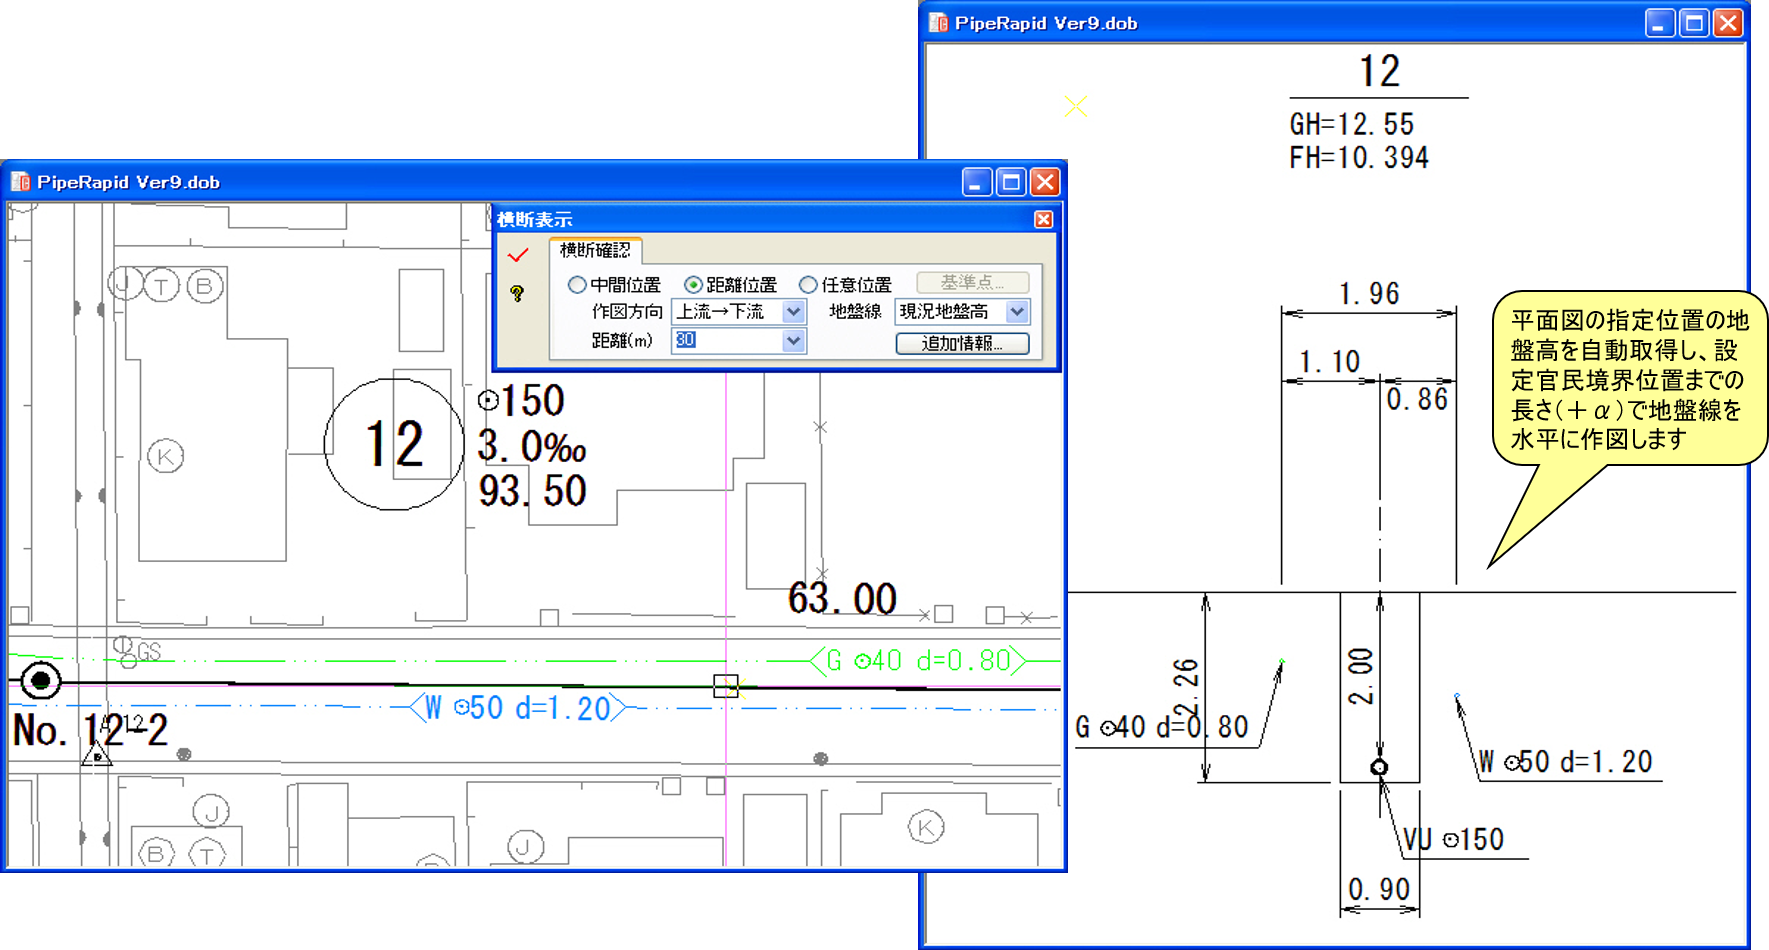1769x950 pixels.
Task: Click the distance text field containing 30
Action: click(726, 341)
